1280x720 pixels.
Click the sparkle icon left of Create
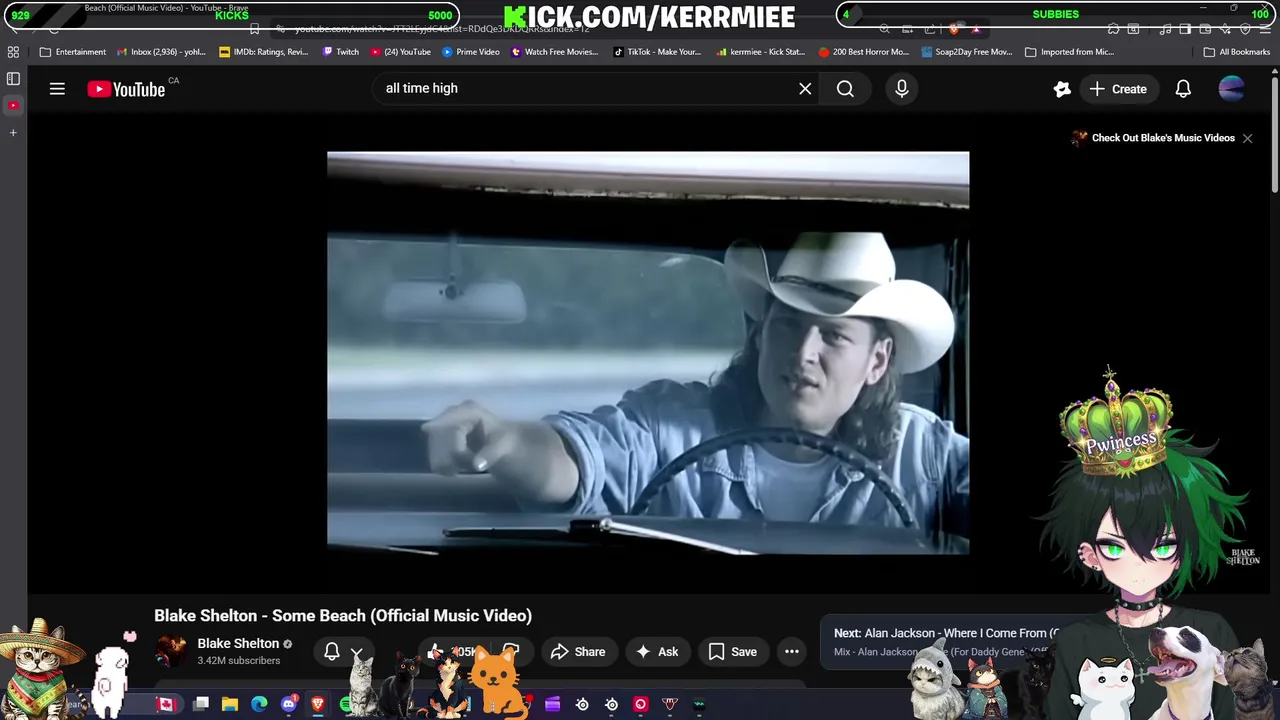[1062, 89]
